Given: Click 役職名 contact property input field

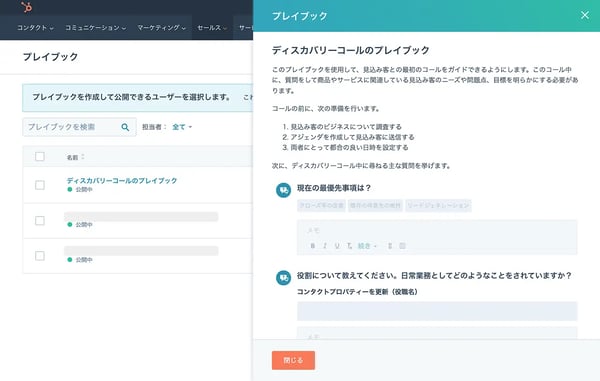Looking at the screenshot, I should pos(437,311).
